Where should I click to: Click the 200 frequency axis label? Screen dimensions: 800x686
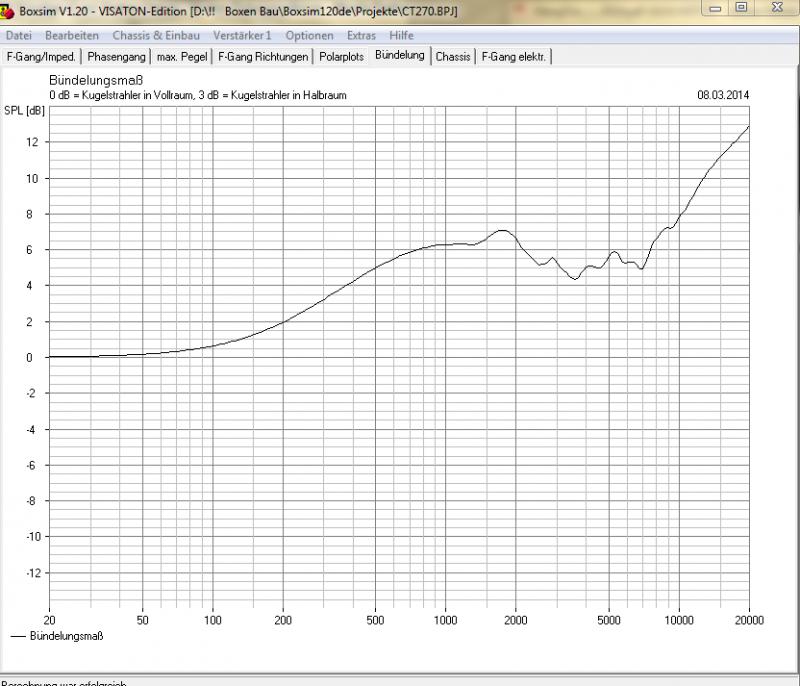[283, 620]
